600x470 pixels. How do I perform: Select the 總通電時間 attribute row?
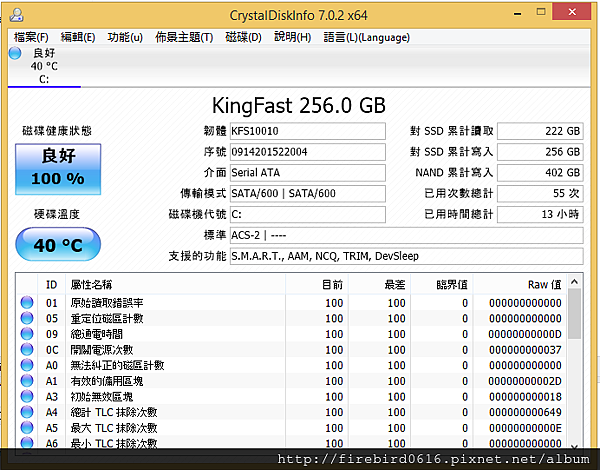click(291, 334)
